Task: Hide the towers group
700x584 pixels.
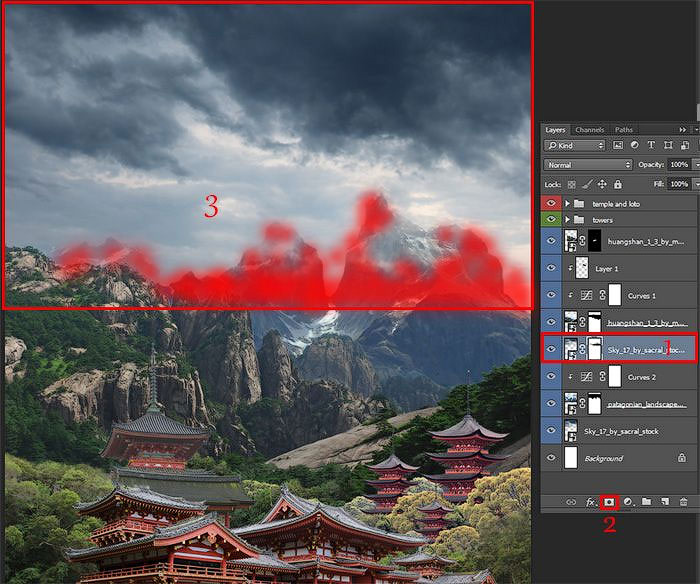Action: point(551,219)
